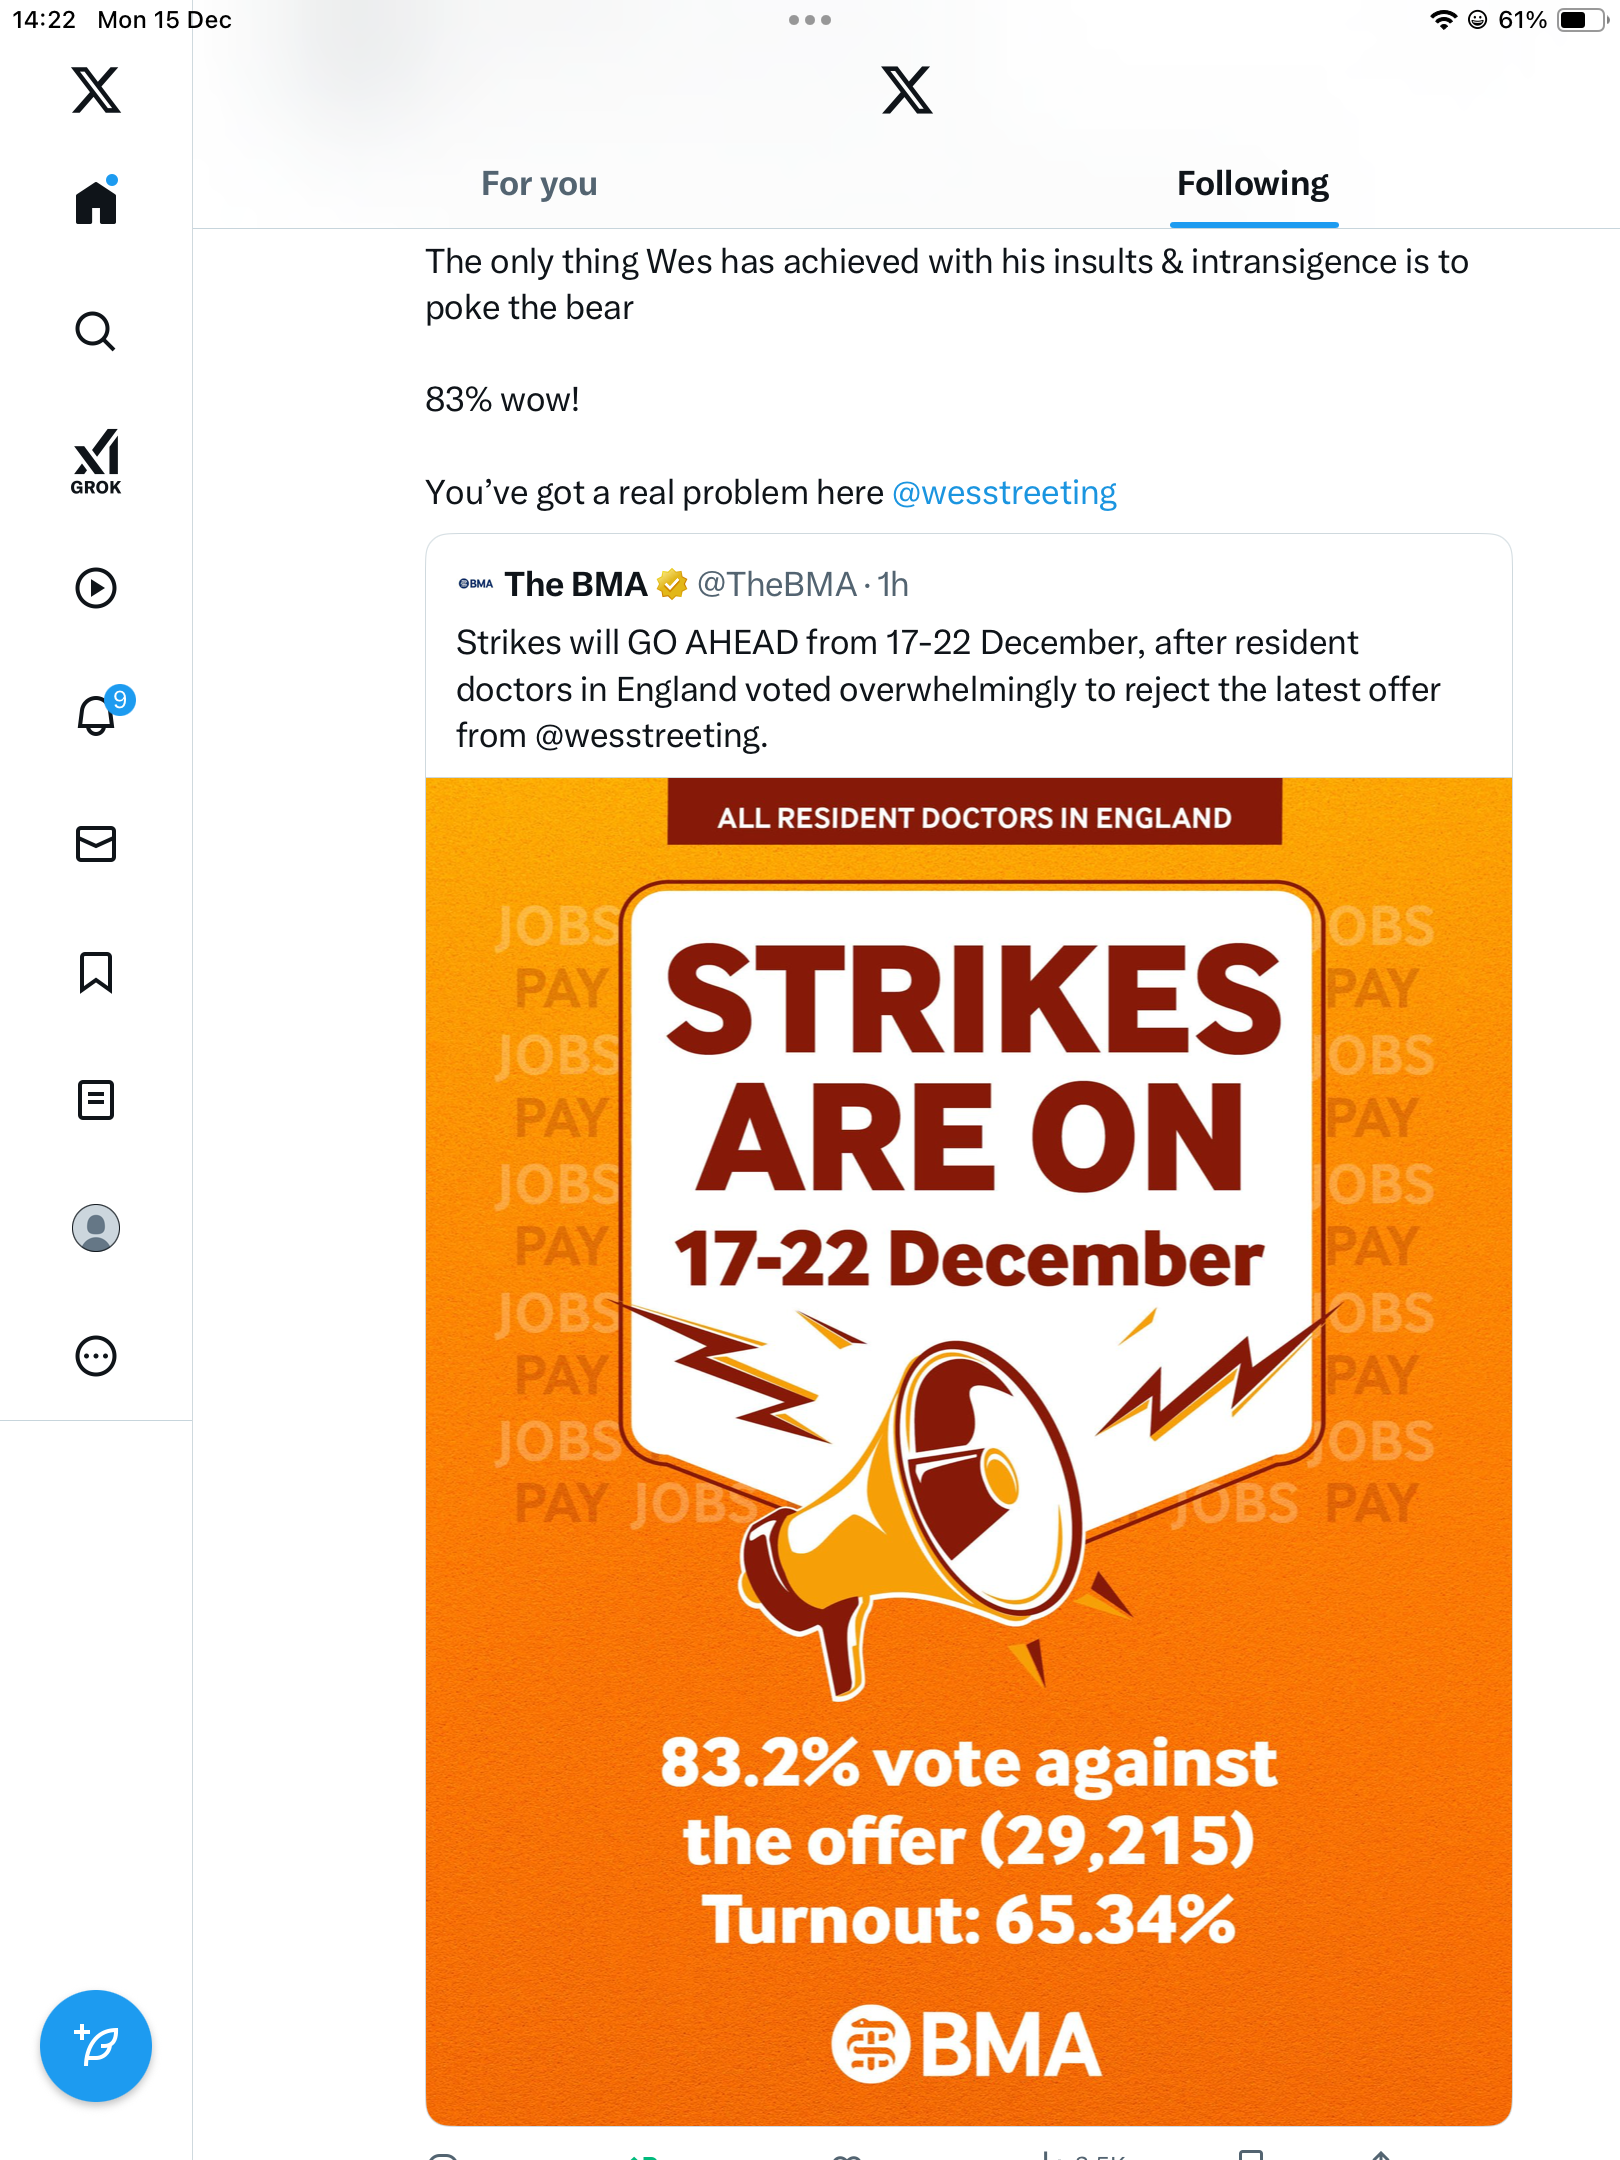Open the @wesstreeting mention link
The width and height of the screenshot is (1620, 2160).
(x=1004, y=493)
